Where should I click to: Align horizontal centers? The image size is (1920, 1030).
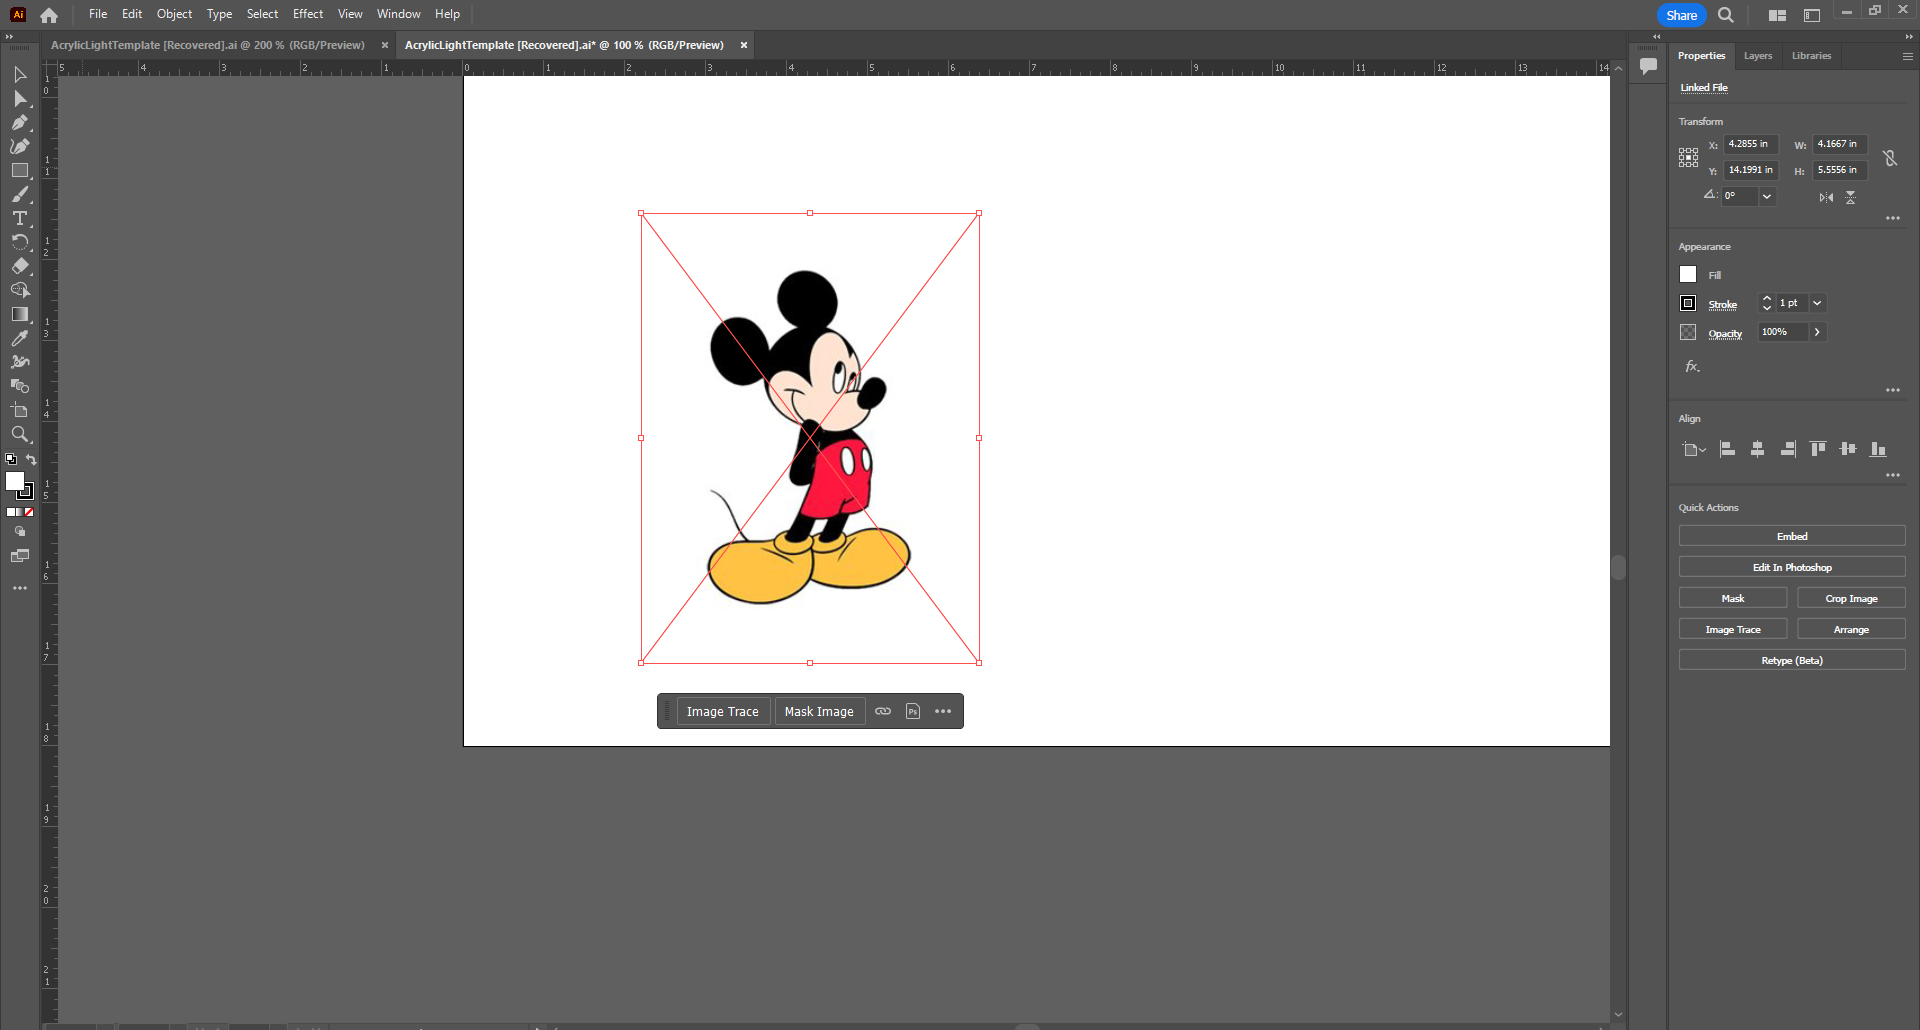[1757, 449]
